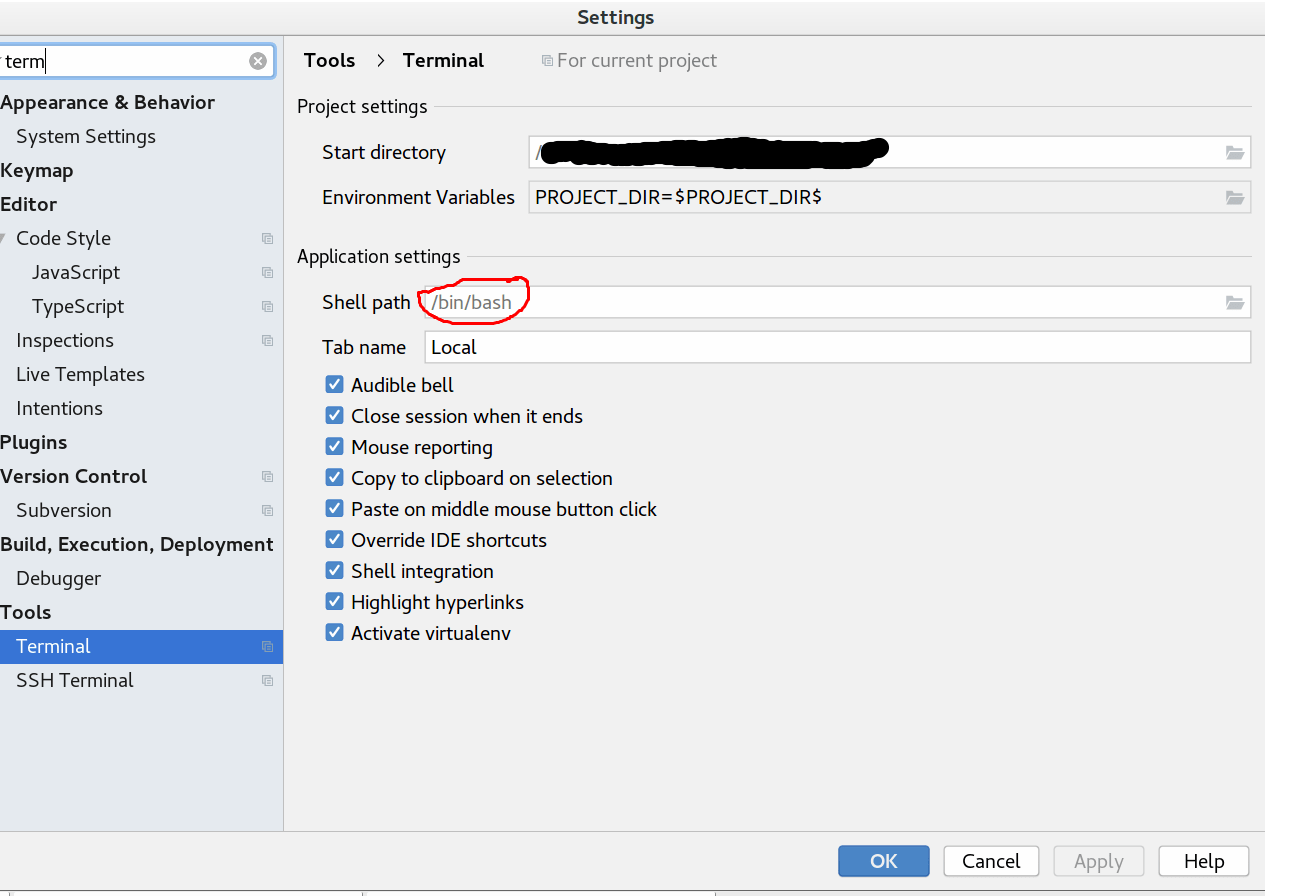This screenshot has width=1302, height=896.
Task: Click the For current project icon in header
Action: coord(546,60)
